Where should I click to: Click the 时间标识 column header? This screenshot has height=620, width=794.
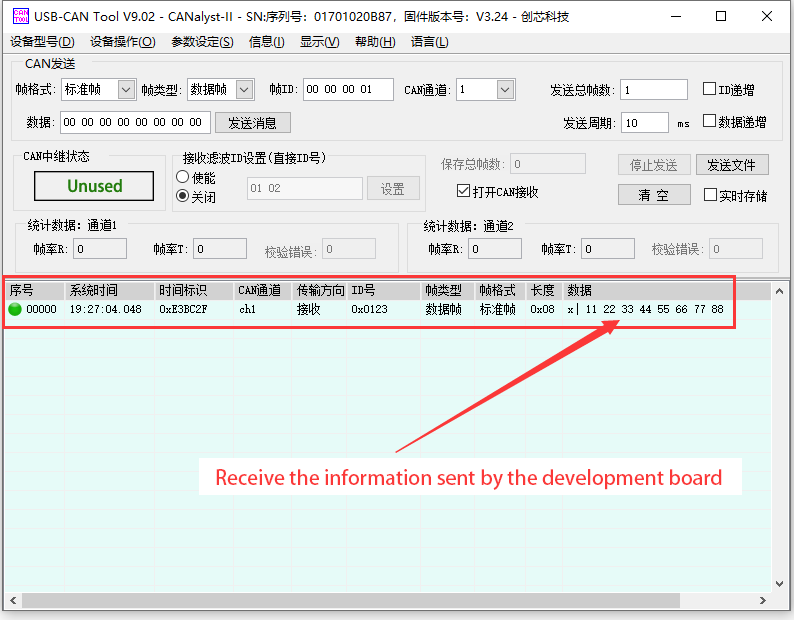pos(194,290)
